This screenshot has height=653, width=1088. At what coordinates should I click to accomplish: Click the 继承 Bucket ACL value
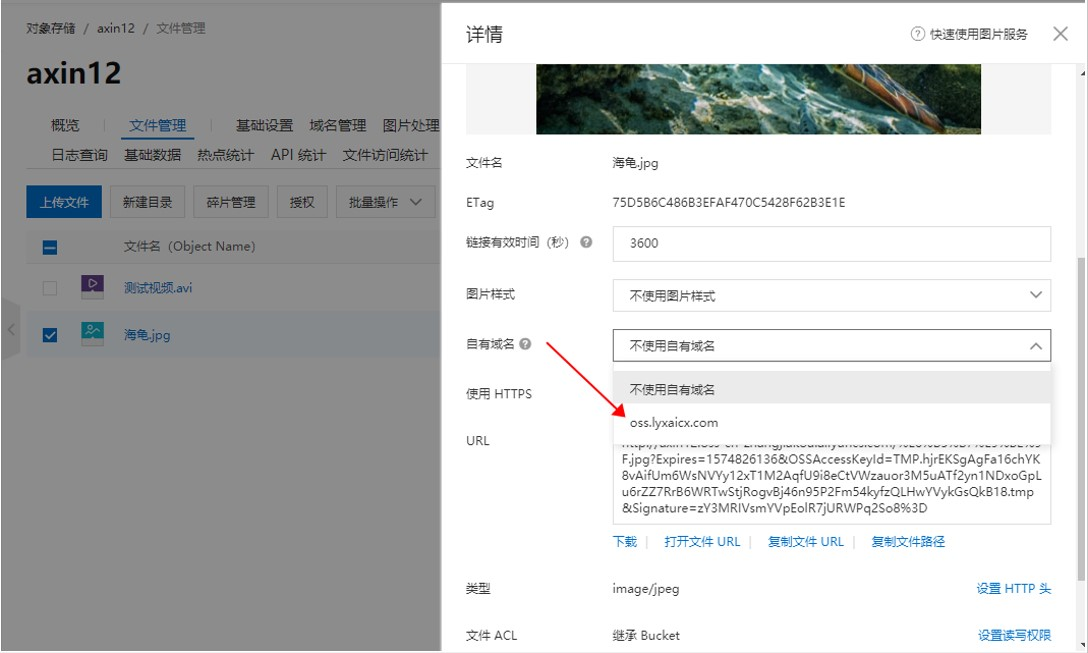tap(646, 635)
